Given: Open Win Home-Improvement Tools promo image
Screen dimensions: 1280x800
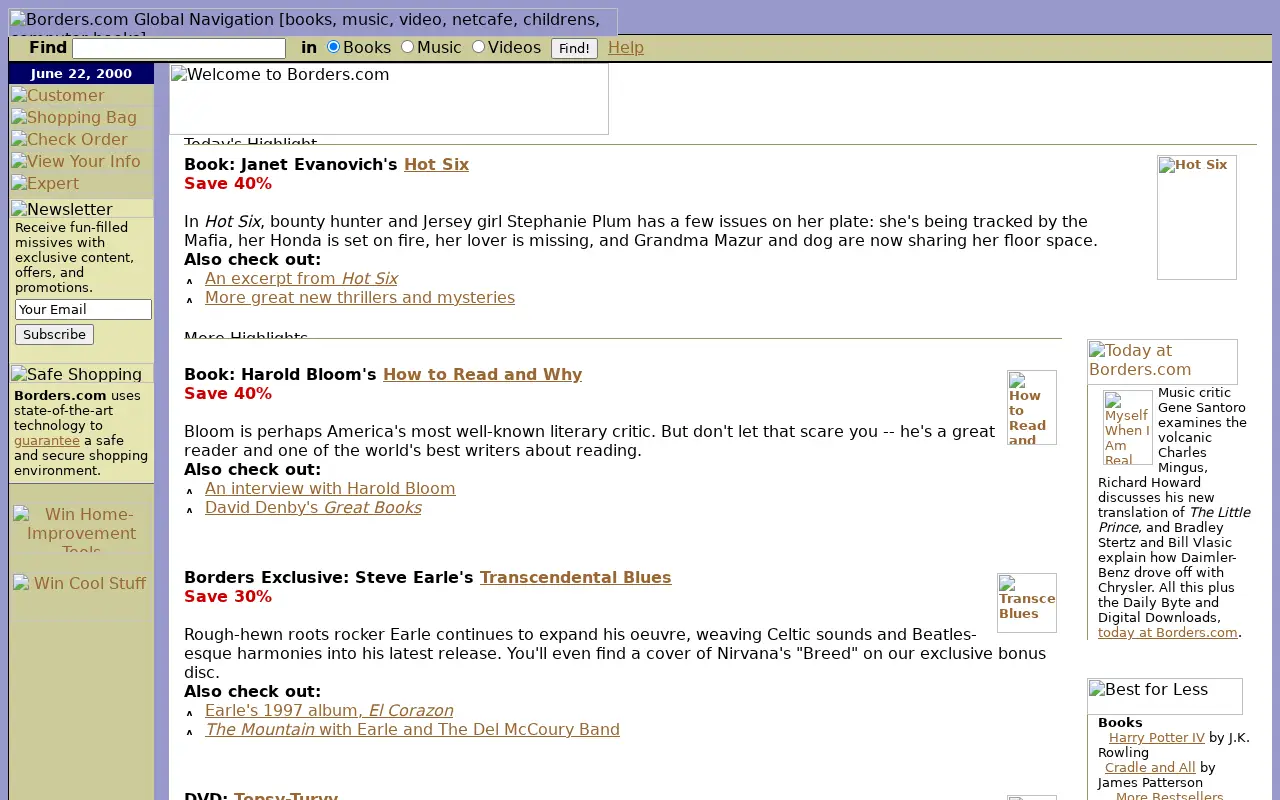Looking at the screenshot, I should [x=81, y=530].
